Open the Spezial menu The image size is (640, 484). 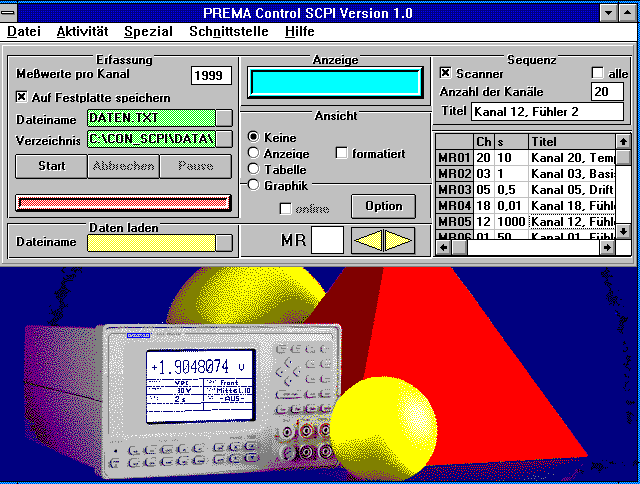[x=149, y=31]
